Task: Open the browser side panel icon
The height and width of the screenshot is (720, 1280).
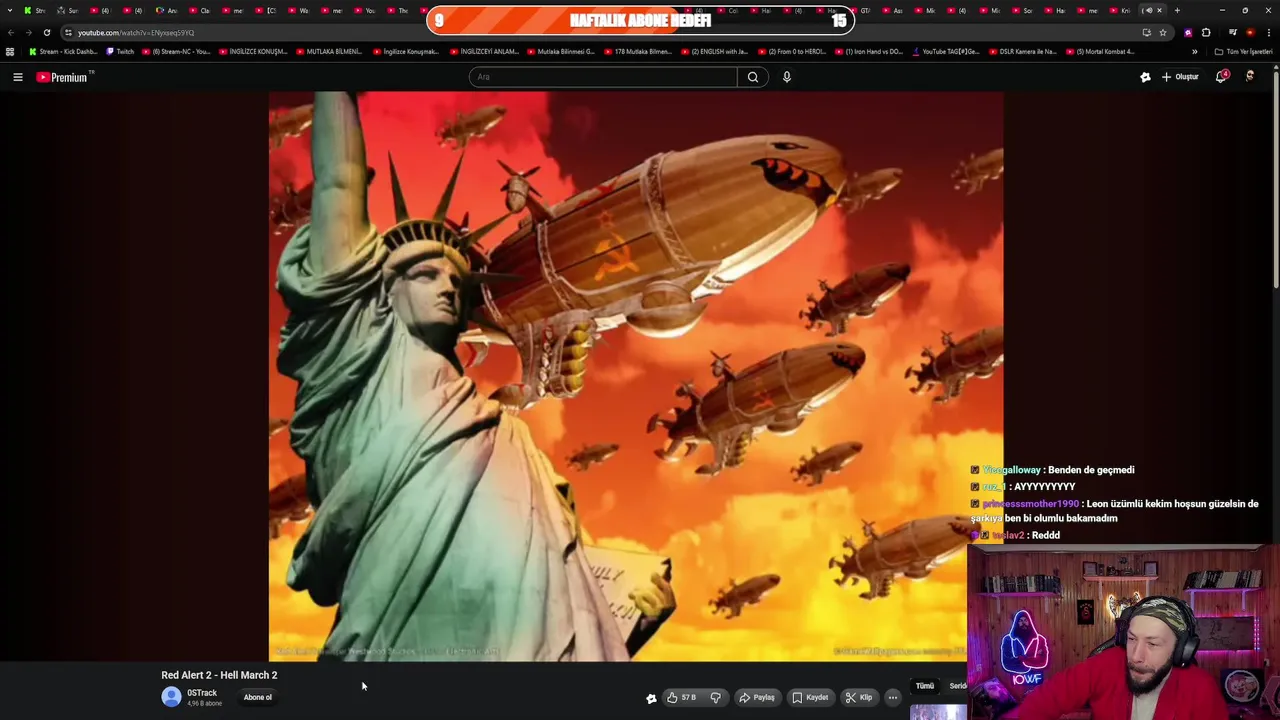Action: coord(1233,32)
